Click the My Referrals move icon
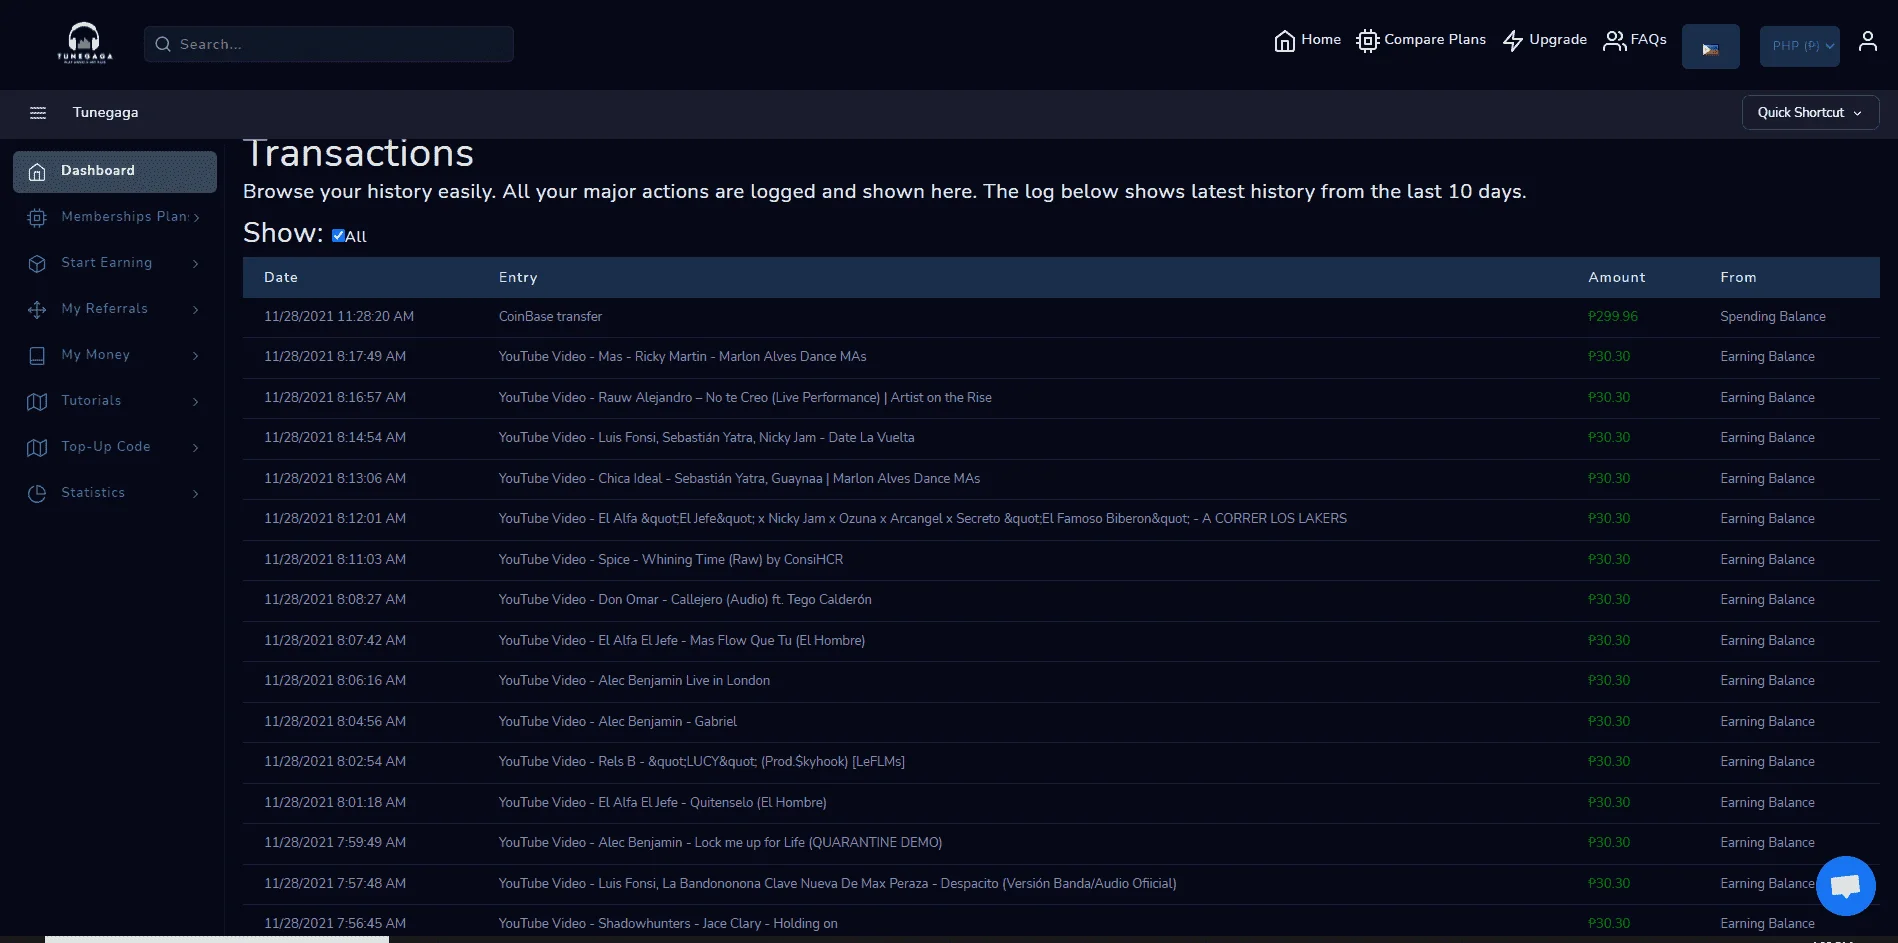Viewport: 1898px width, 943px height. 37,310
